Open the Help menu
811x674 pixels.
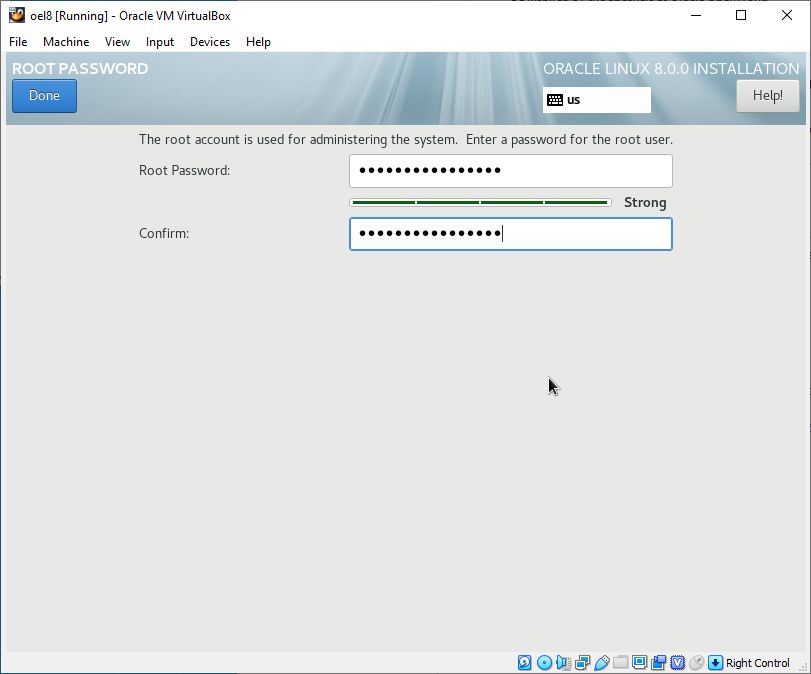tap(258, 42)
